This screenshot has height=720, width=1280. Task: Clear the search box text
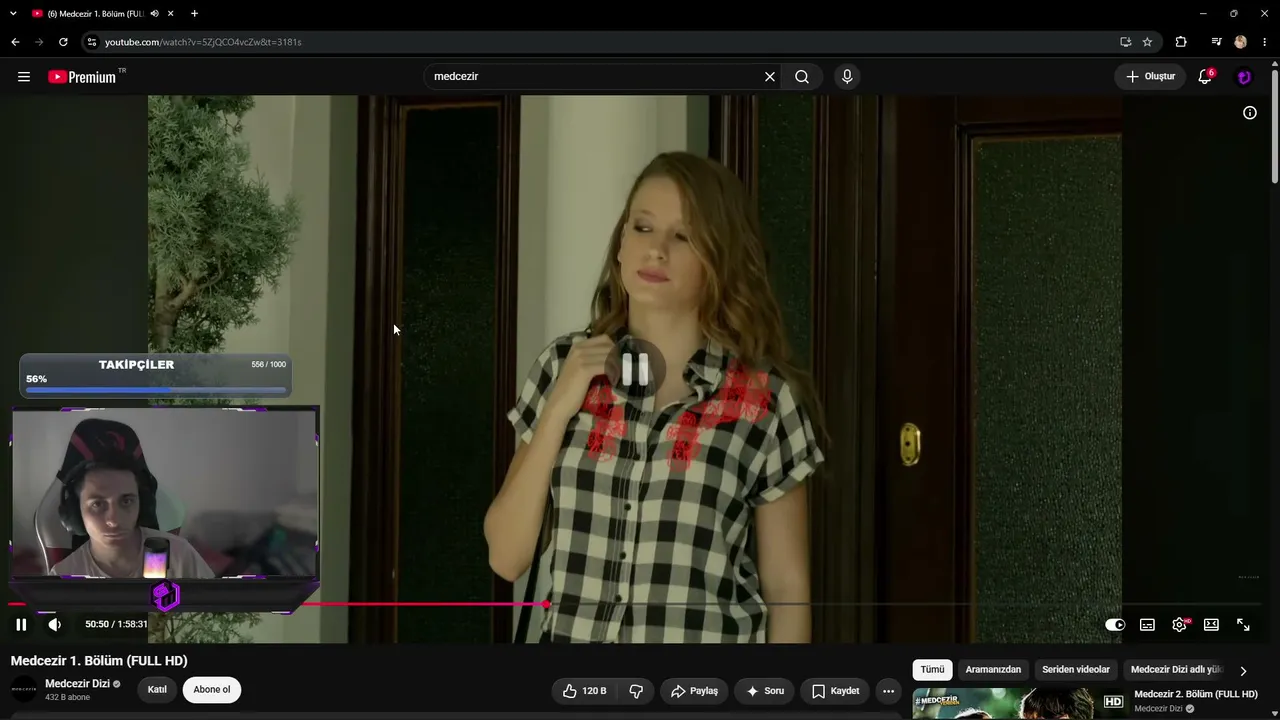pyautogui.click(x=770, y=77)
